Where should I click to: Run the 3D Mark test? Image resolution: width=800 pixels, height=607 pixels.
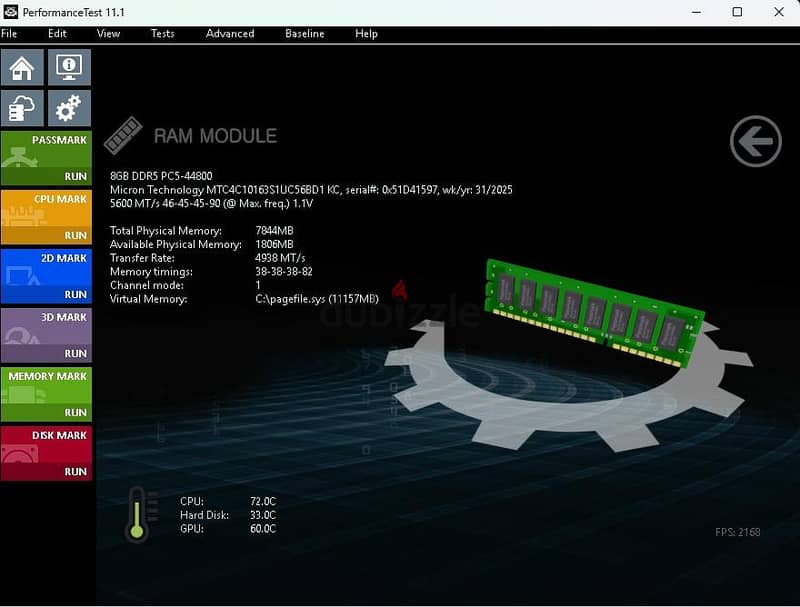pyautogui.click(x=76, y=353)
